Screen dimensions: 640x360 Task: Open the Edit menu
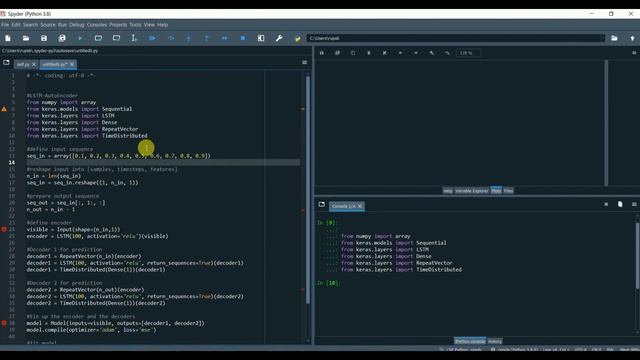tap(16, 25)
